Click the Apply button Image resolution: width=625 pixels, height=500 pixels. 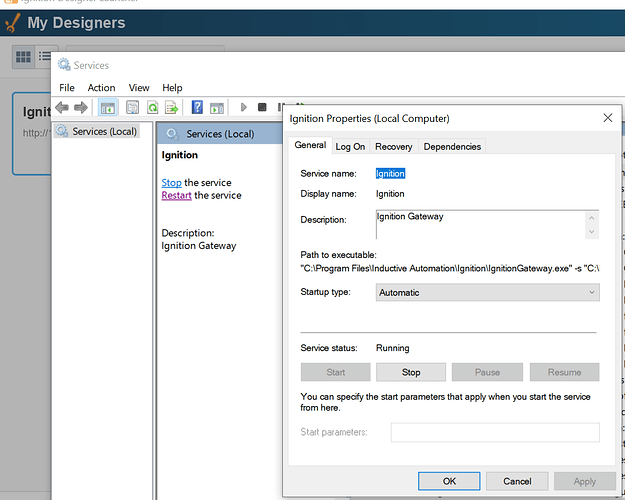tap(585, 481)
